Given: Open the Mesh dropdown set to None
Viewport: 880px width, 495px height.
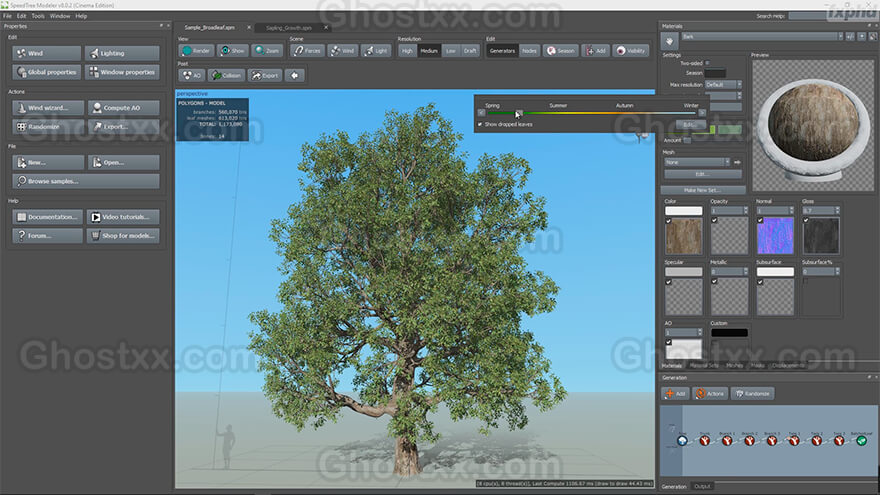Looking at the screenshot, I should point(697,162).
